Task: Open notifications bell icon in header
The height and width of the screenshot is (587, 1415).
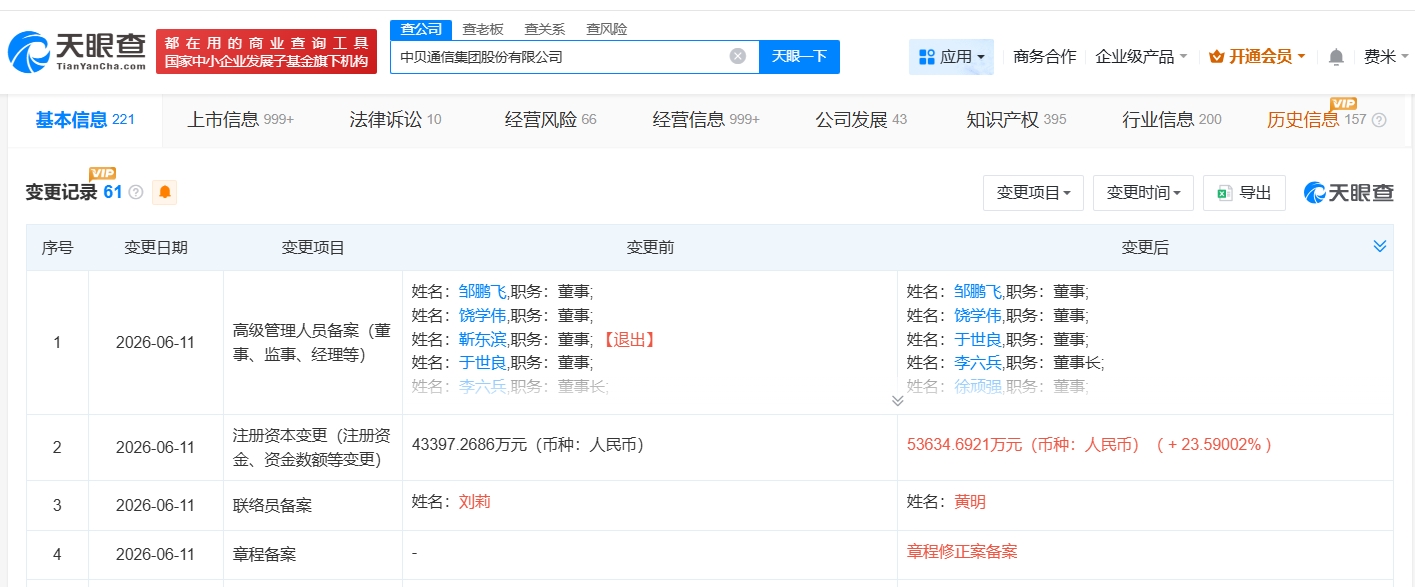Action: point(1336,57)
